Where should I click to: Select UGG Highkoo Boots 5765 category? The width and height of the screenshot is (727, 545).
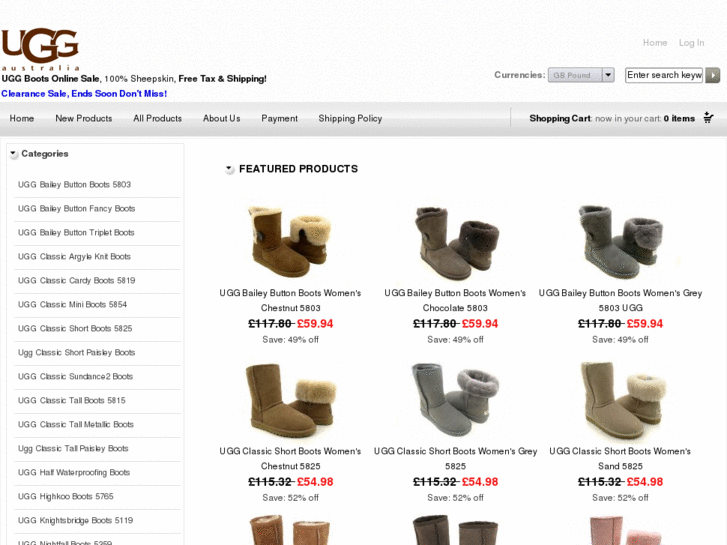coord(65,496)
